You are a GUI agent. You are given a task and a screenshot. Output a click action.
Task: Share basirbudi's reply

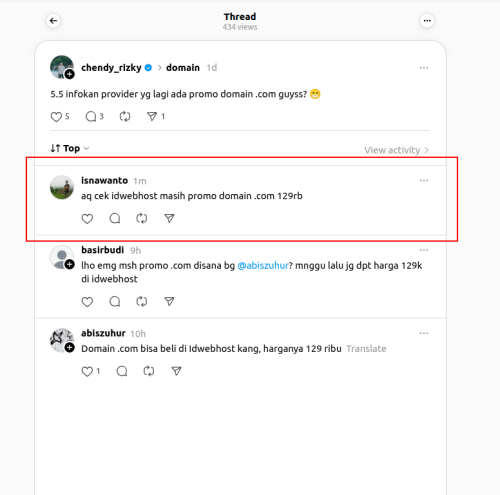click(x=169, y=302)
